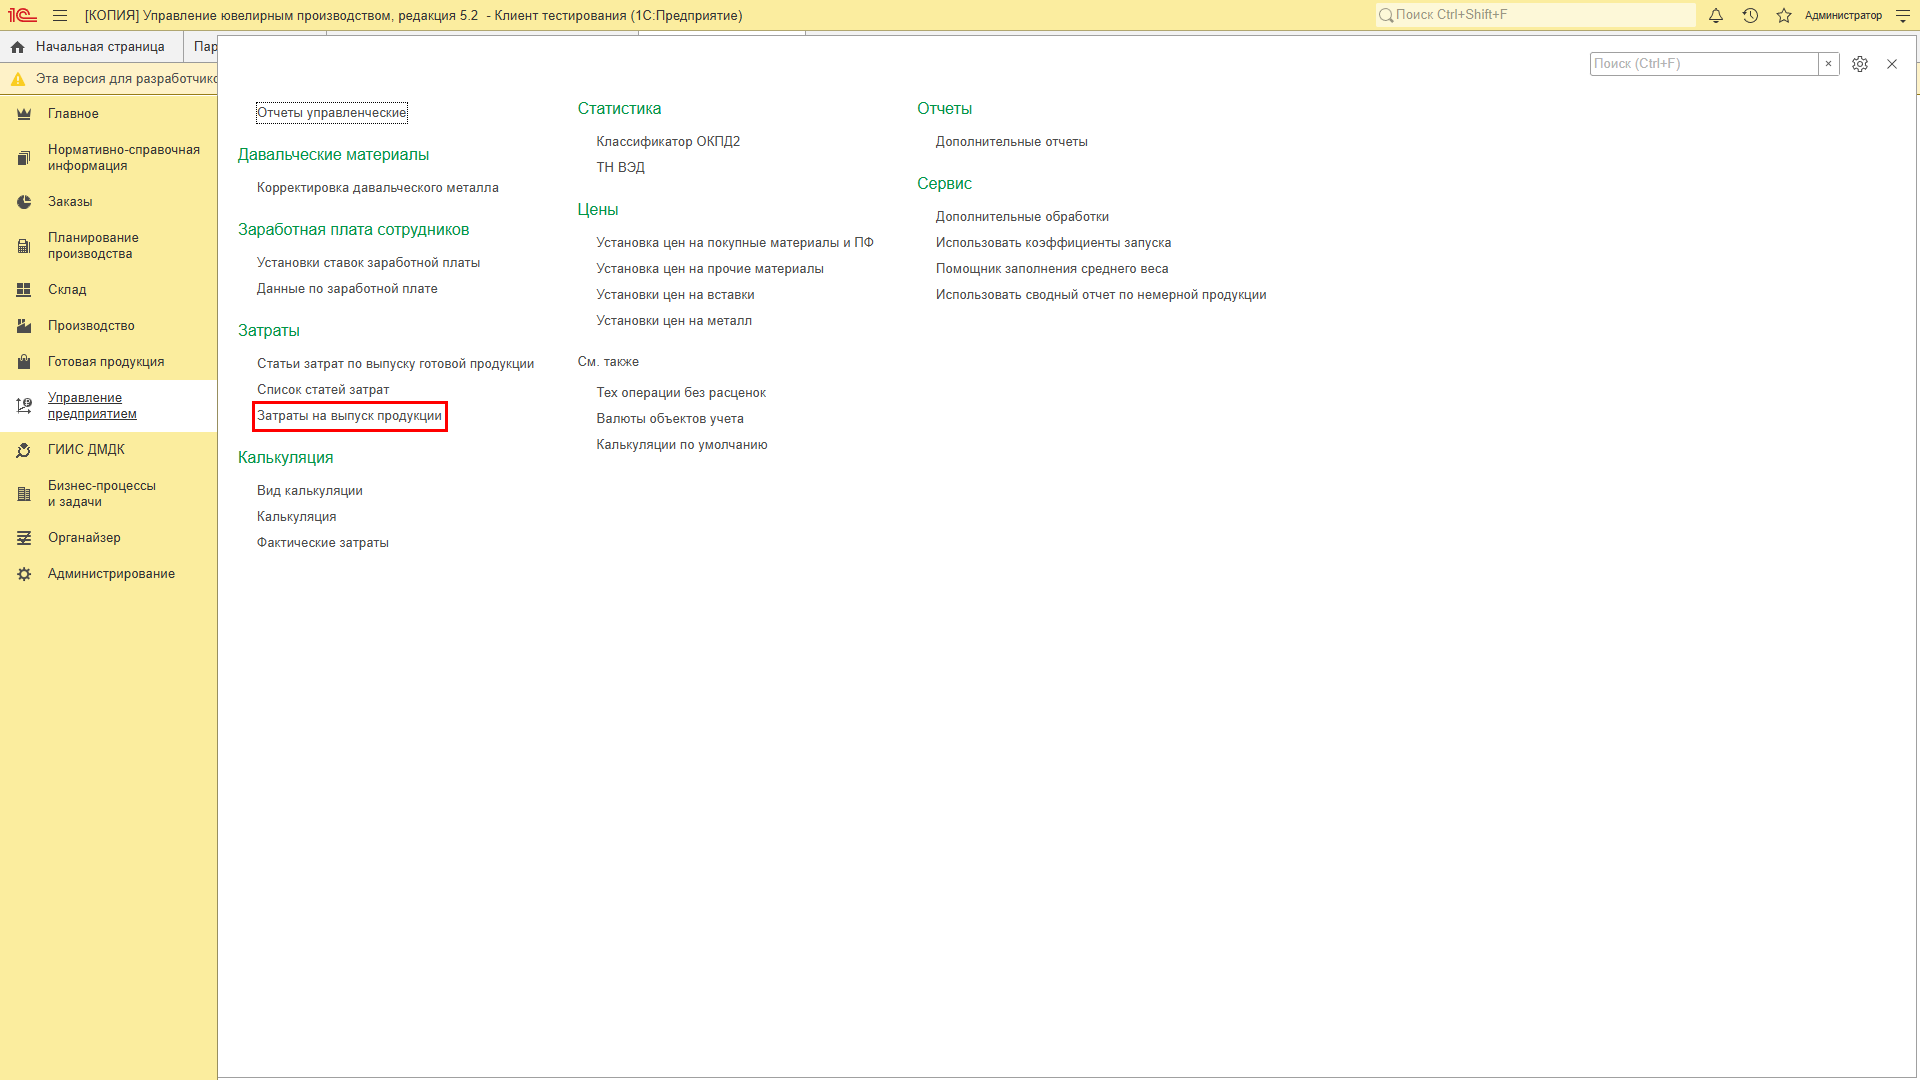Open Установки цен на вставки
This screenshot has width=1920, height=1080.
point(676,295)
